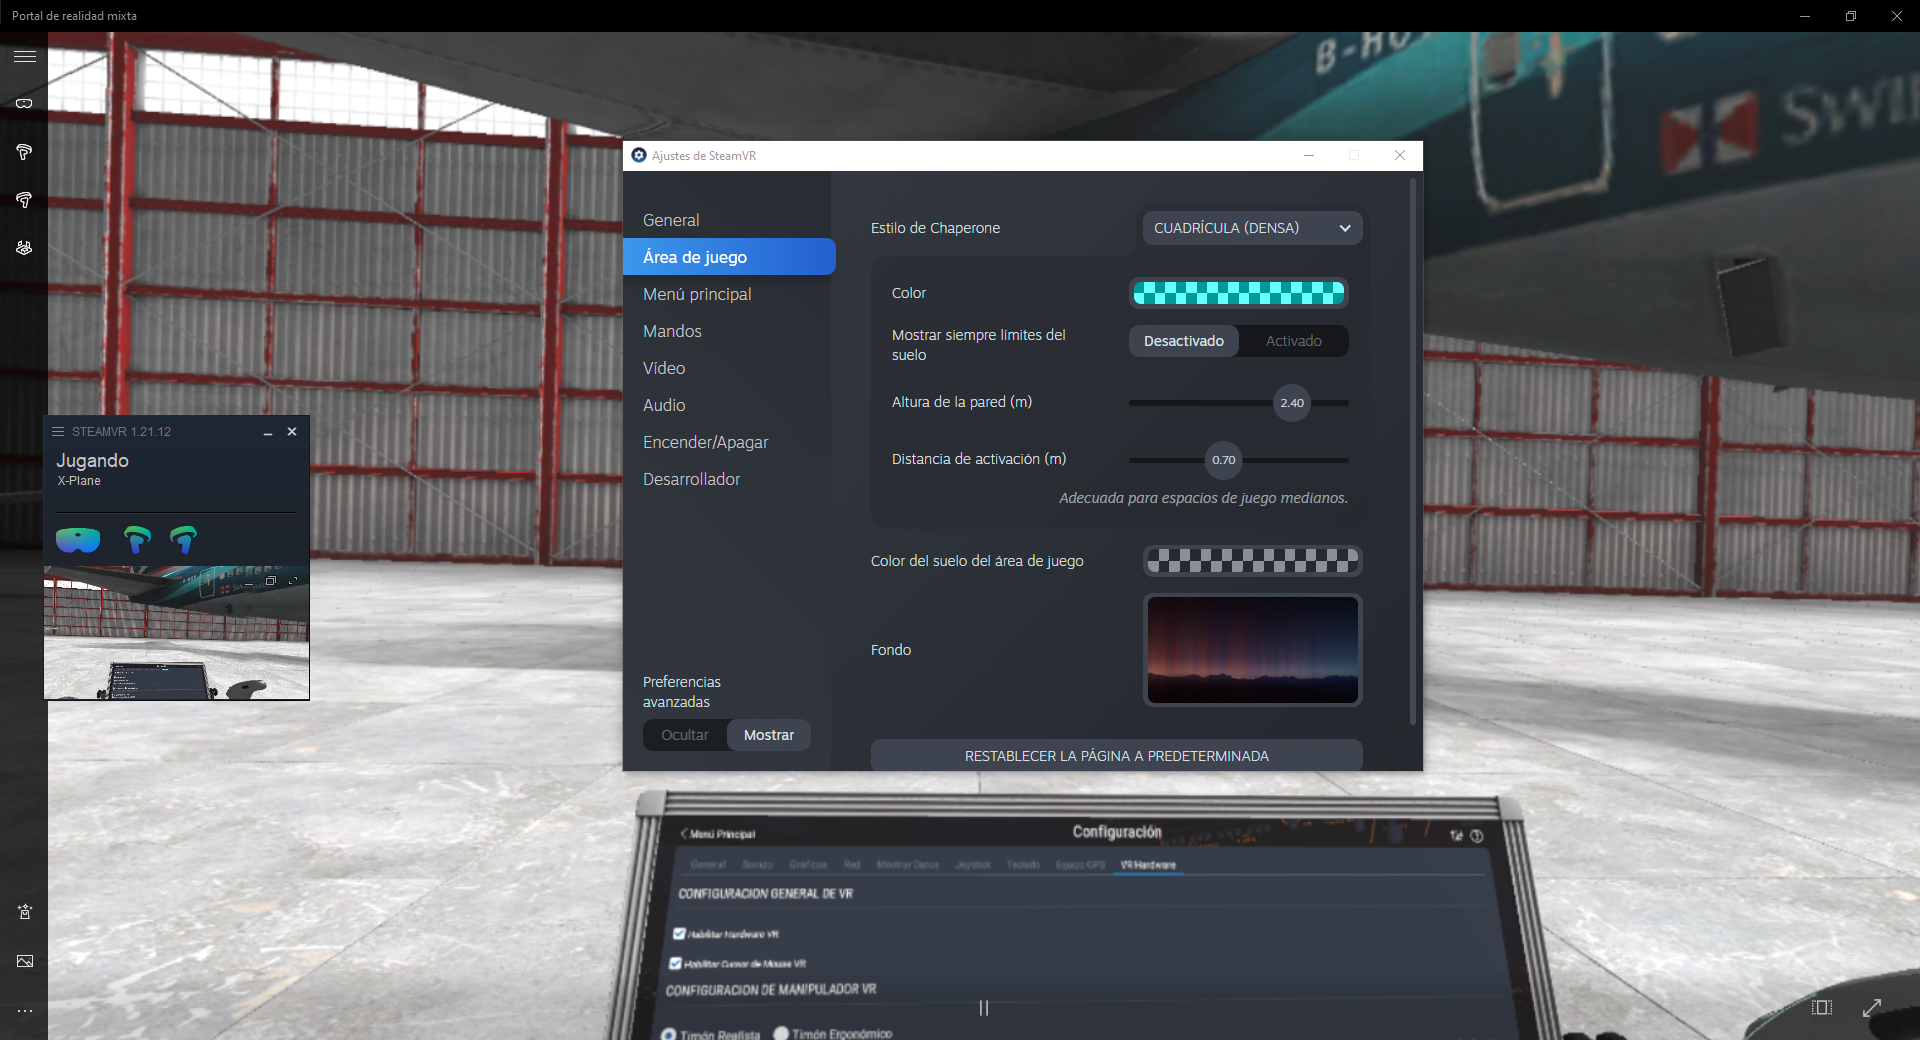This screenshot has height=1040, width=1920.
Task: Open the SteamVR status window hamburger menu
Action: (x=58, y=432)
